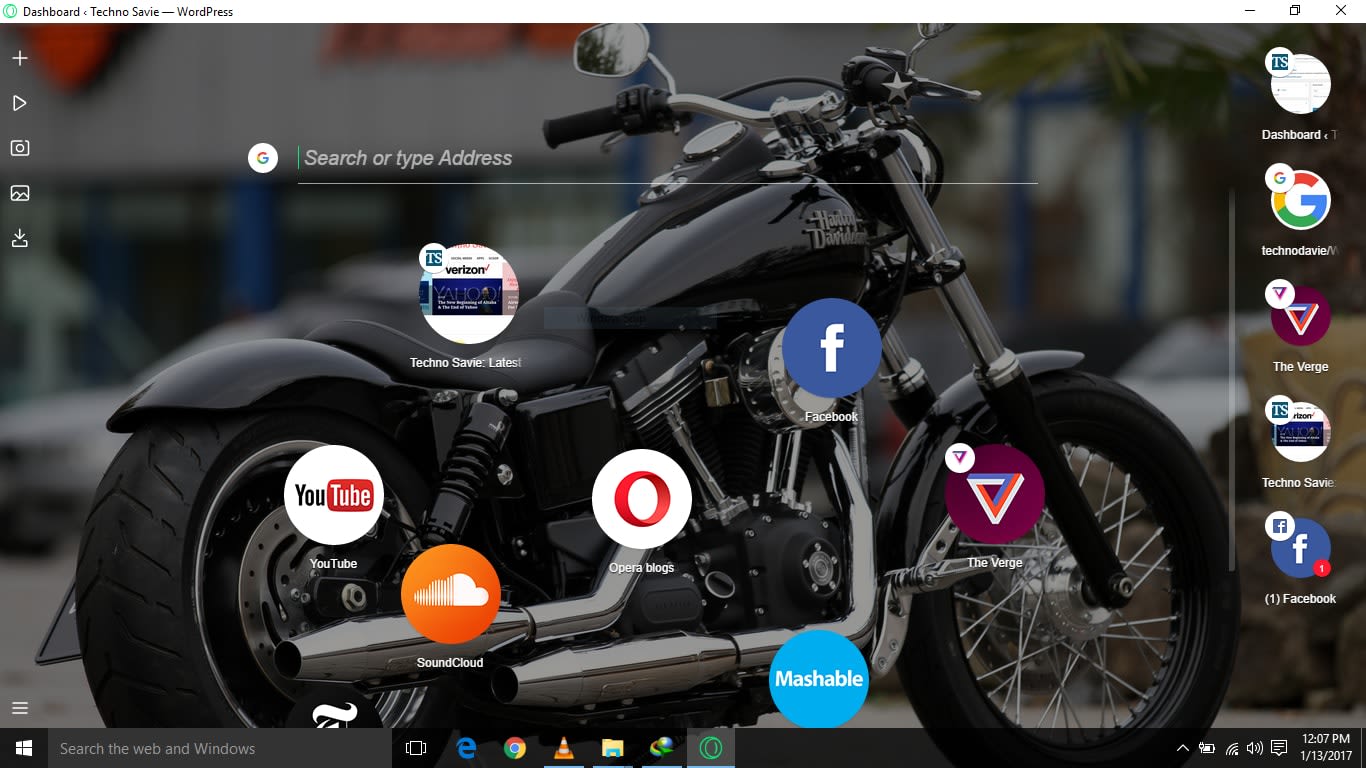Click the snapshot camera icon

pos(19,148)
